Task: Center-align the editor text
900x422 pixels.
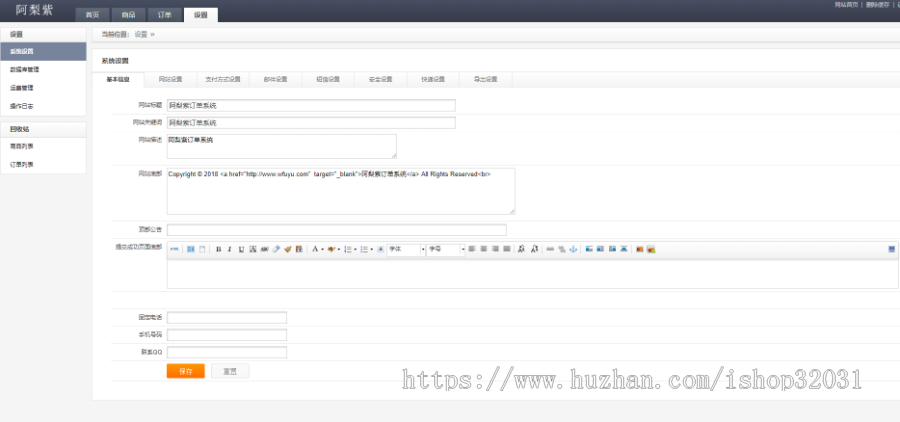Action: [483, 249]
